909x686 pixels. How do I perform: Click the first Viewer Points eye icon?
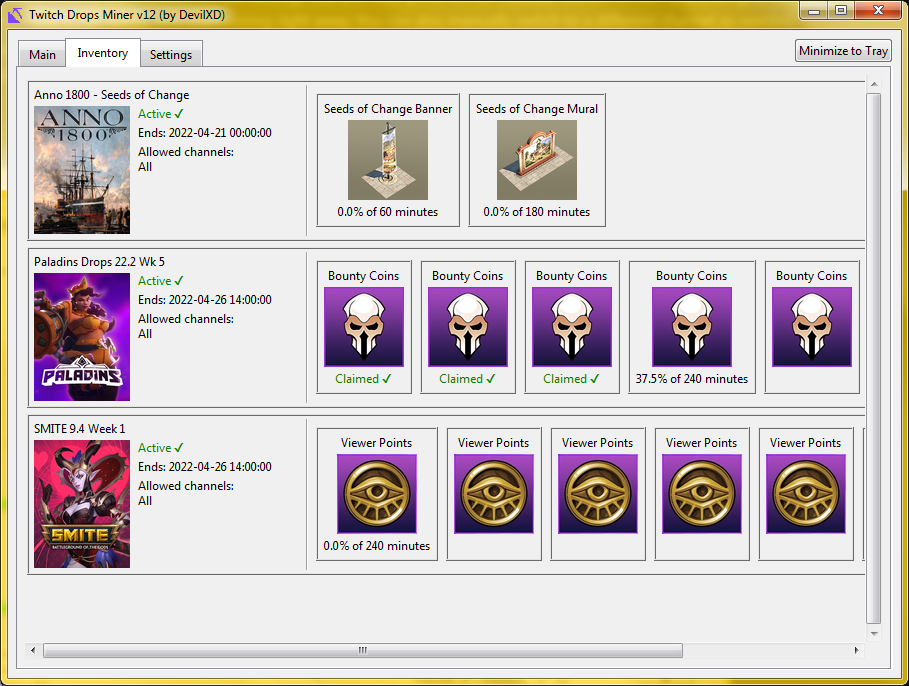point(377,495)
